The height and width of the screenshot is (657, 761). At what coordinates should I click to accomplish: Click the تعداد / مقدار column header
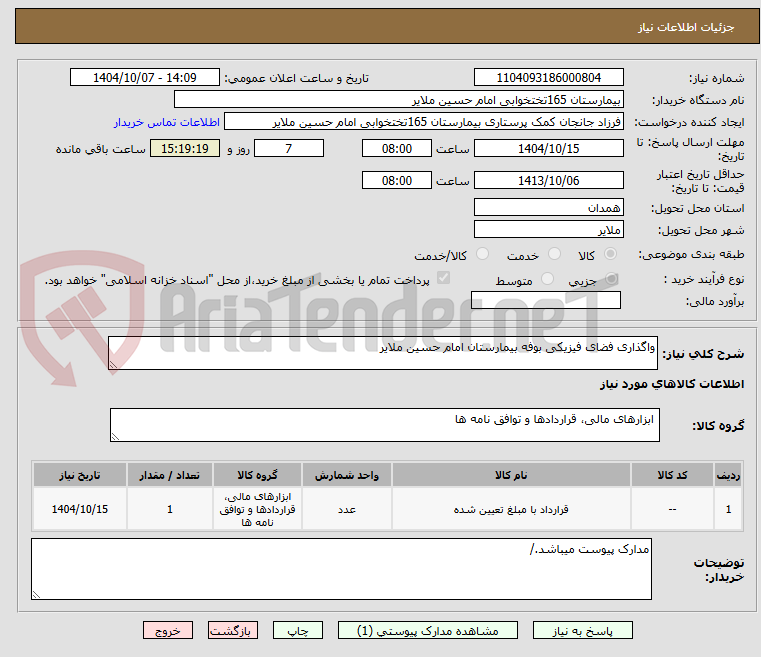coord(170,475)
